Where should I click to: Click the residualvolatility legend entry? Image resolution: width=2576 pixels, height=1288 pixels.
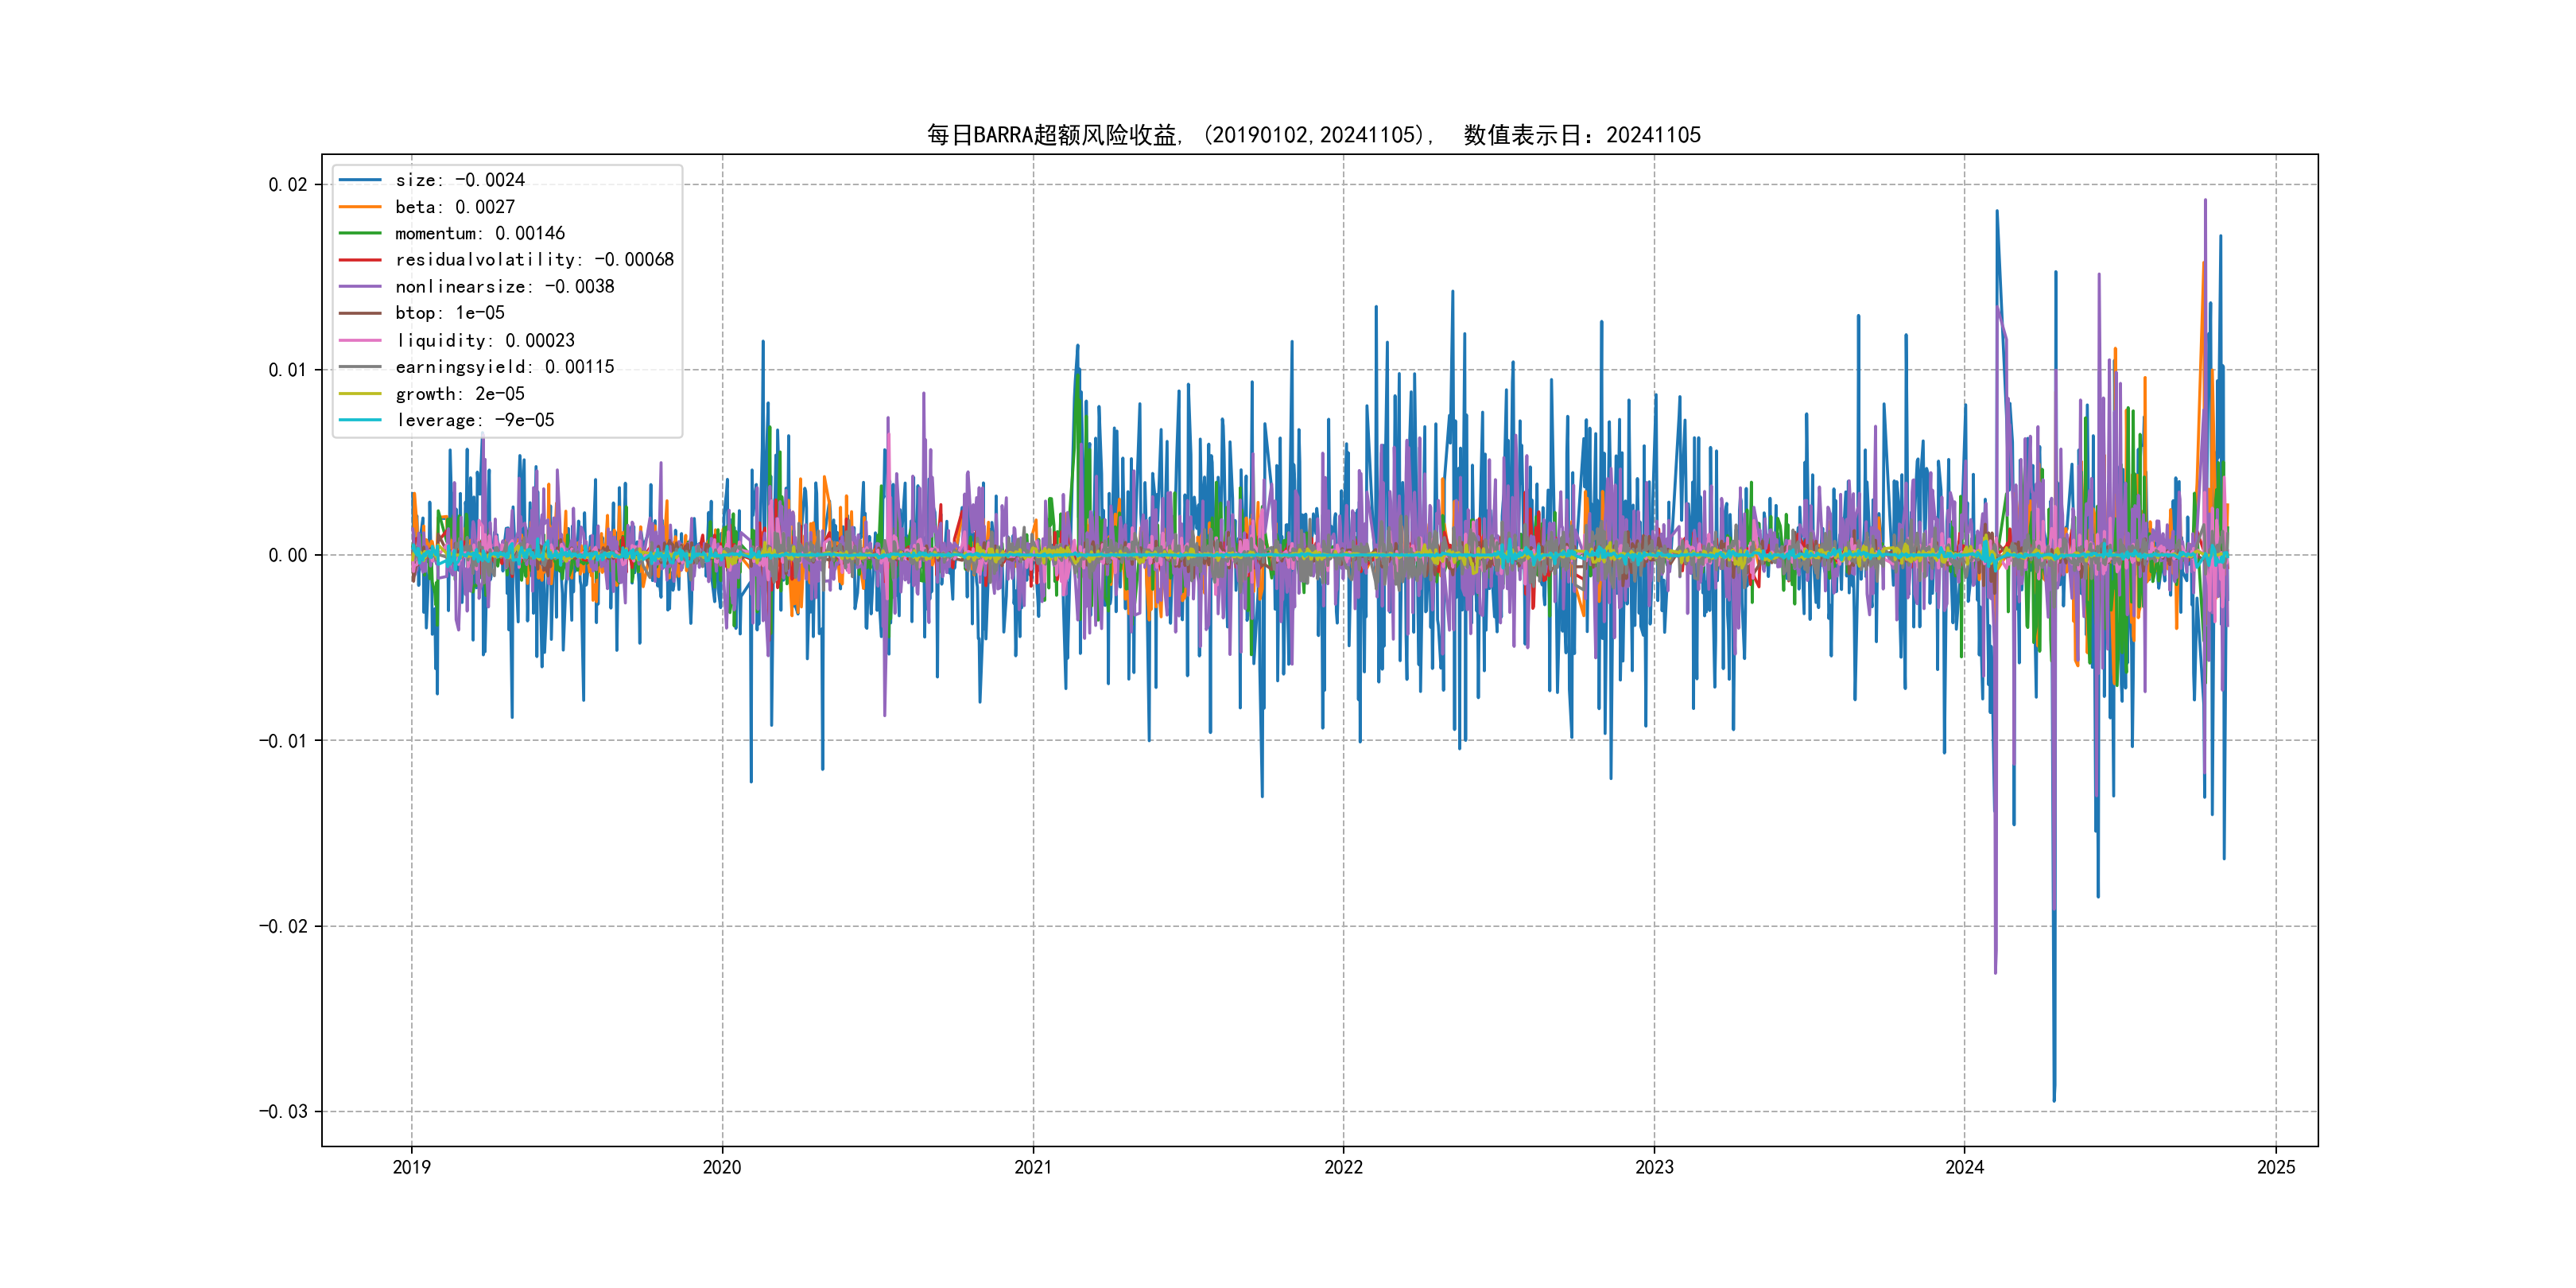[534, 260]
